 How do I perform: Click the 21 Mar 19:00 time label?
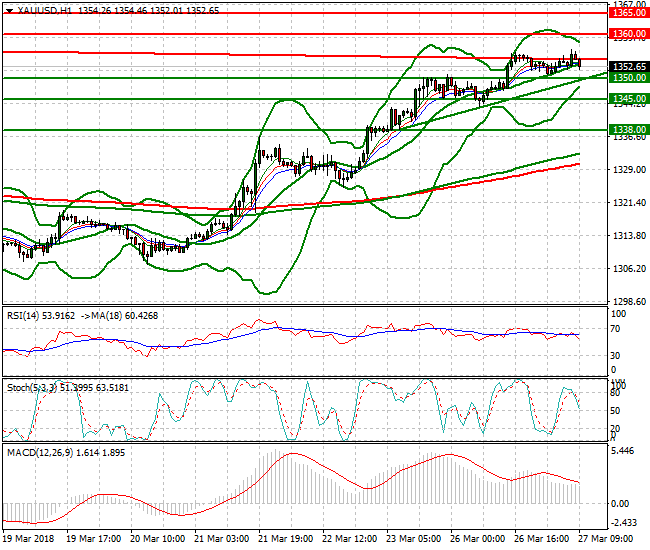[x=286, y=539]
